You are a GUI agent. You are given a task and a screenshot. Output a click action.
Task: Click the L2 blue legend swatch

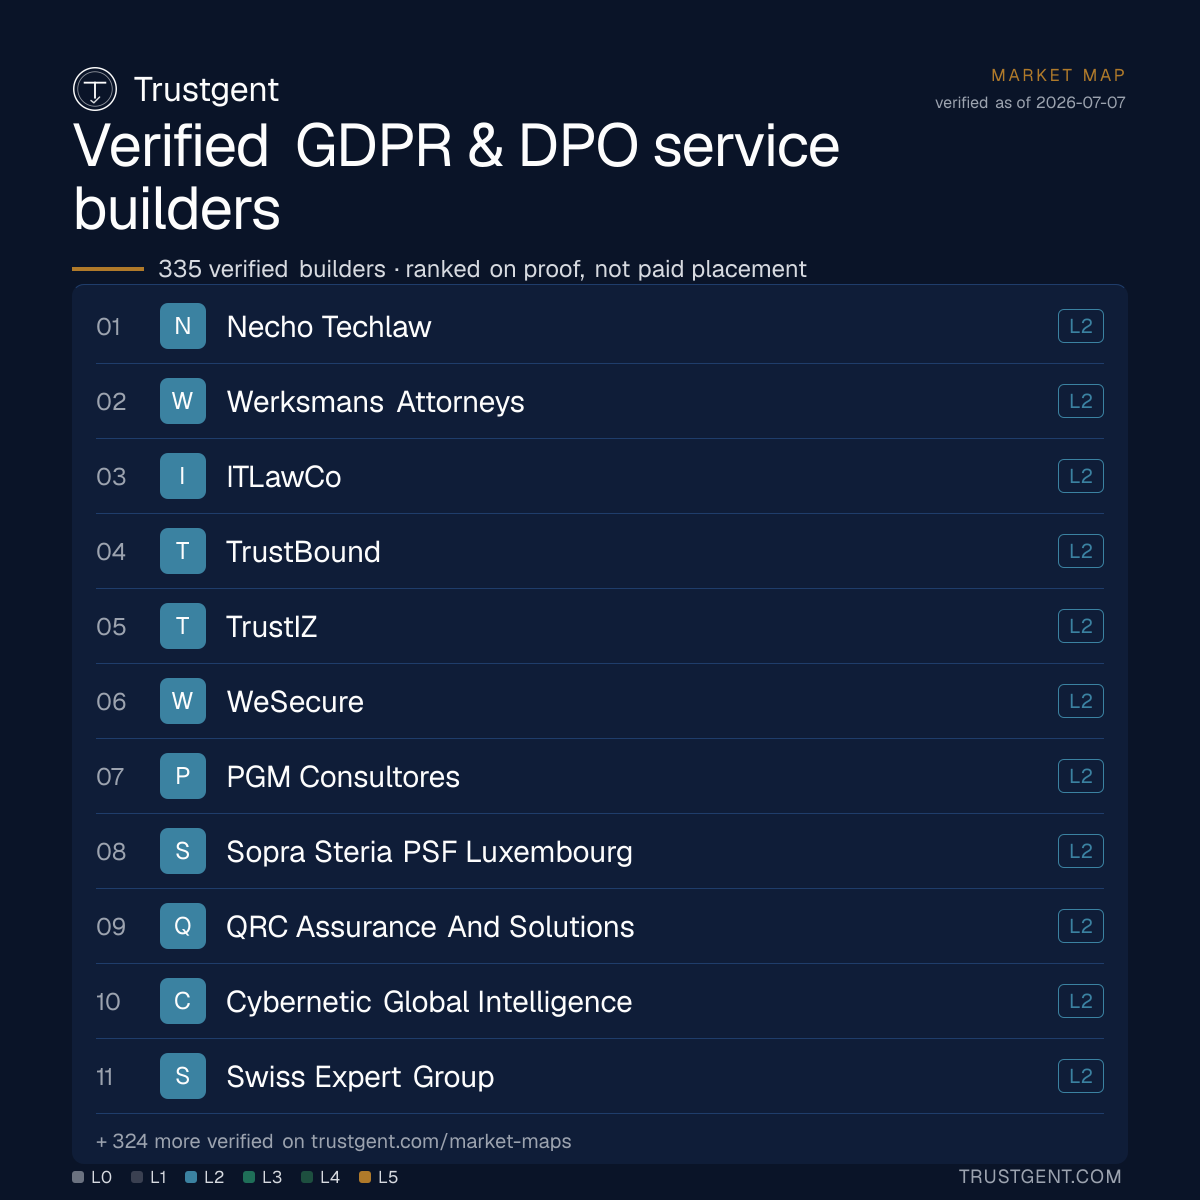[191, 1177]
